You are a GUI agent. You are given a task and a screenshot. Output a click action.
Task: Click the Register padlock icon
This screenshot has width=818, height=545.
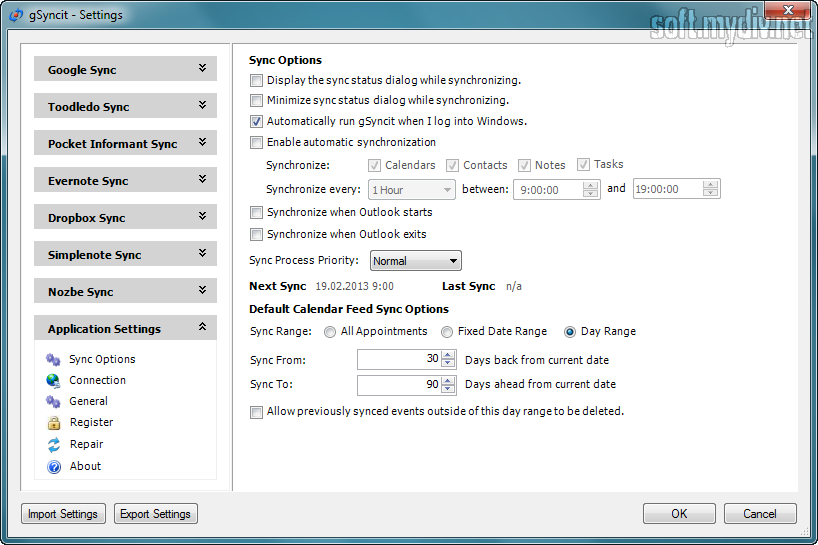pos(54,423)
